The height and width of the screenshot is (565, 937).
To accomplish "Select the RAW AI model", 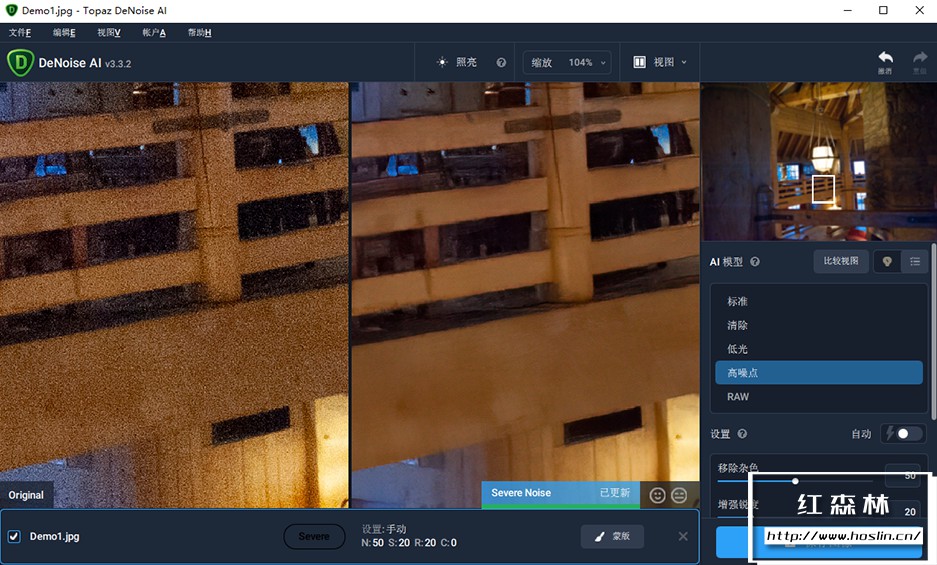I will pos(819,396).
